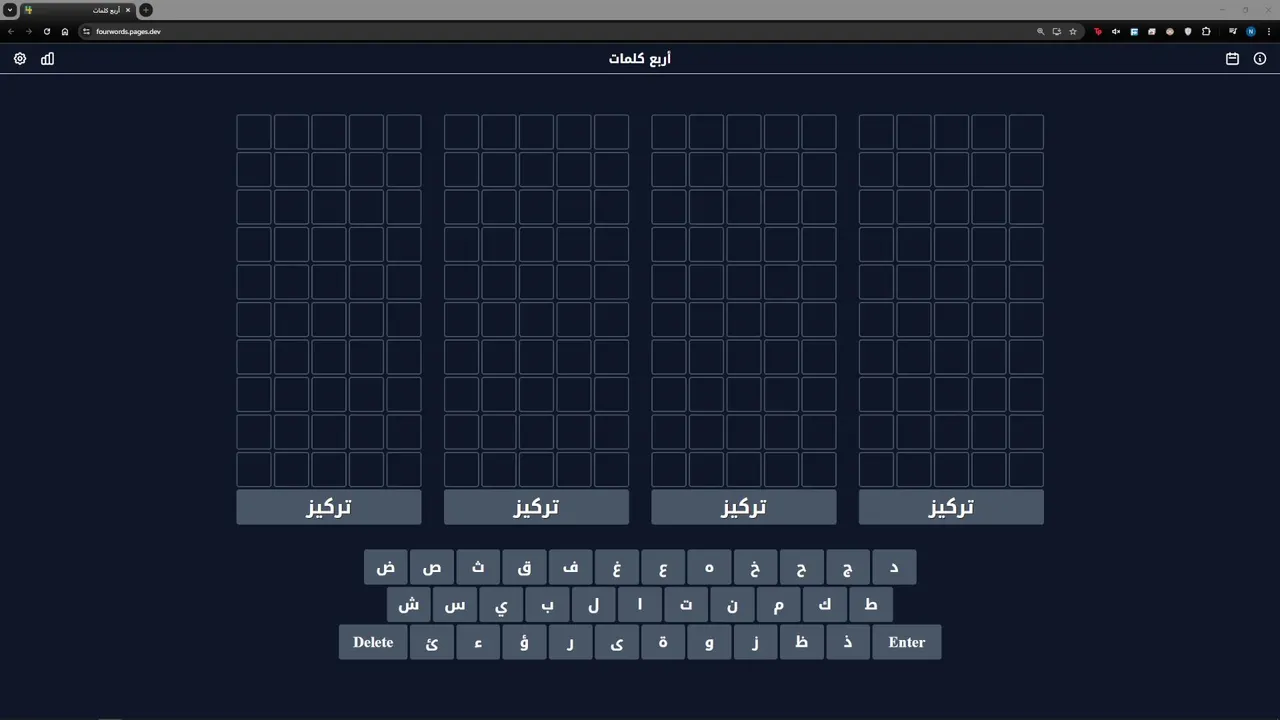Tap the ى key

(617, 642)
